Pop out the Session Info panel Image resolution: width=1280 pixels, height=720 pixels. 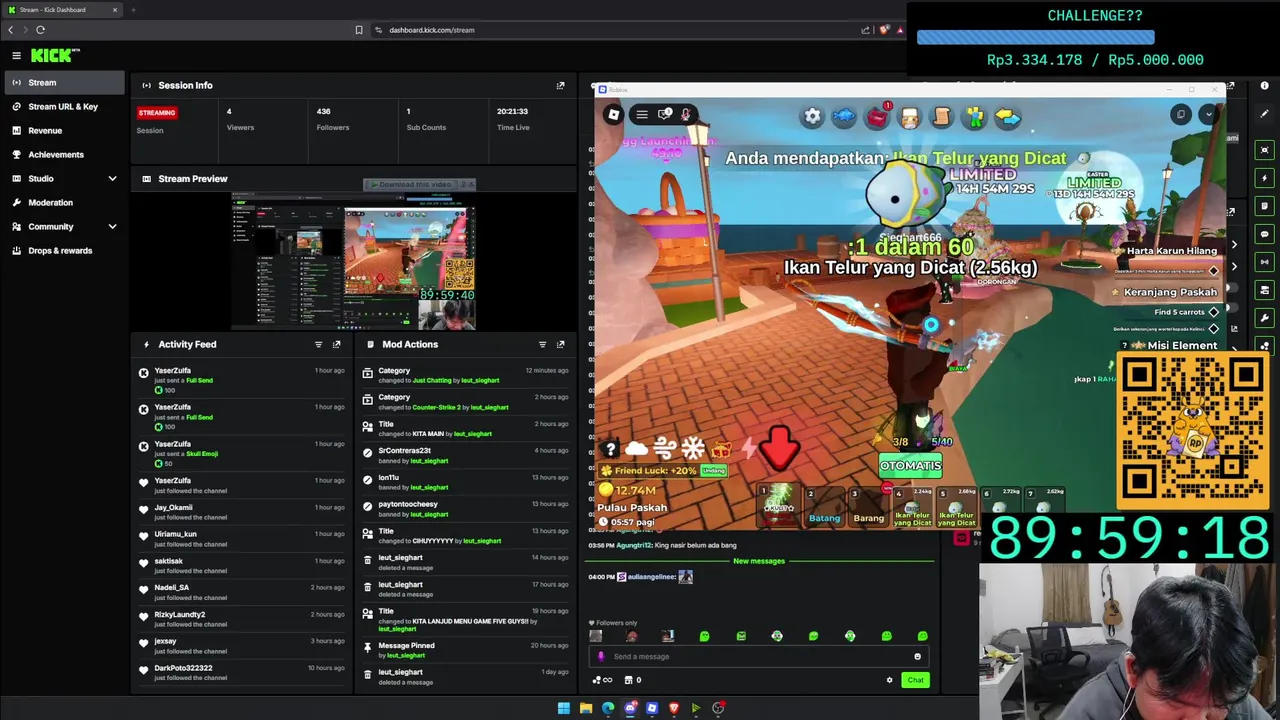click(x=560, y=85)
